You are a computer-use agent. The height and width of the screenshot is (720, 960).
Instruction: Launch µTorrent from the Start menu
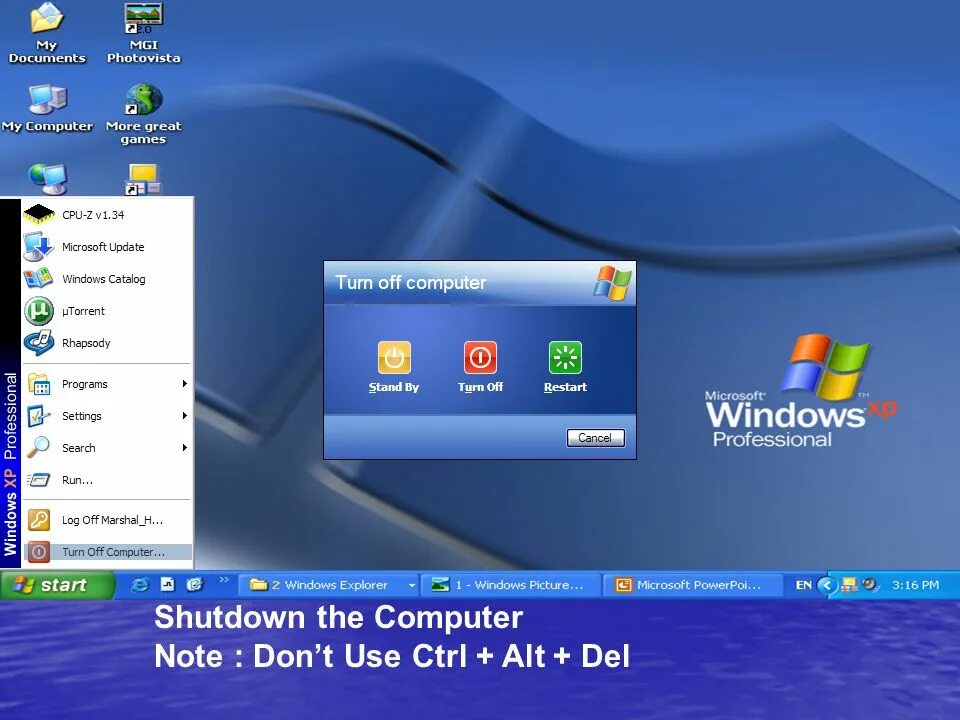click(x=107, y=310)
